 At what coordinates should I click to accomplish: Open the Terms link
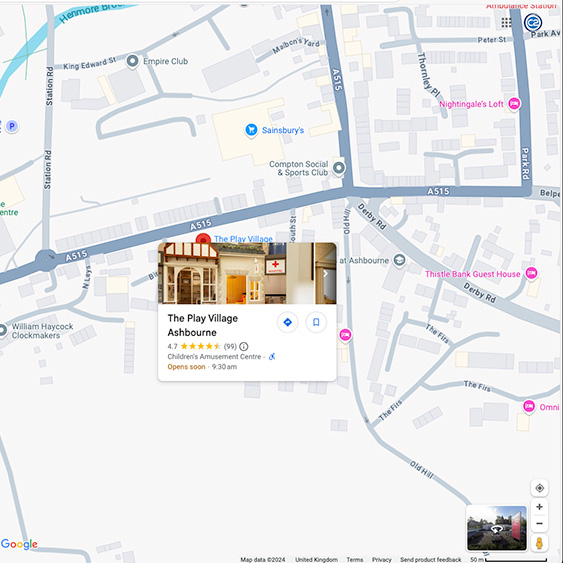[354, 559]
